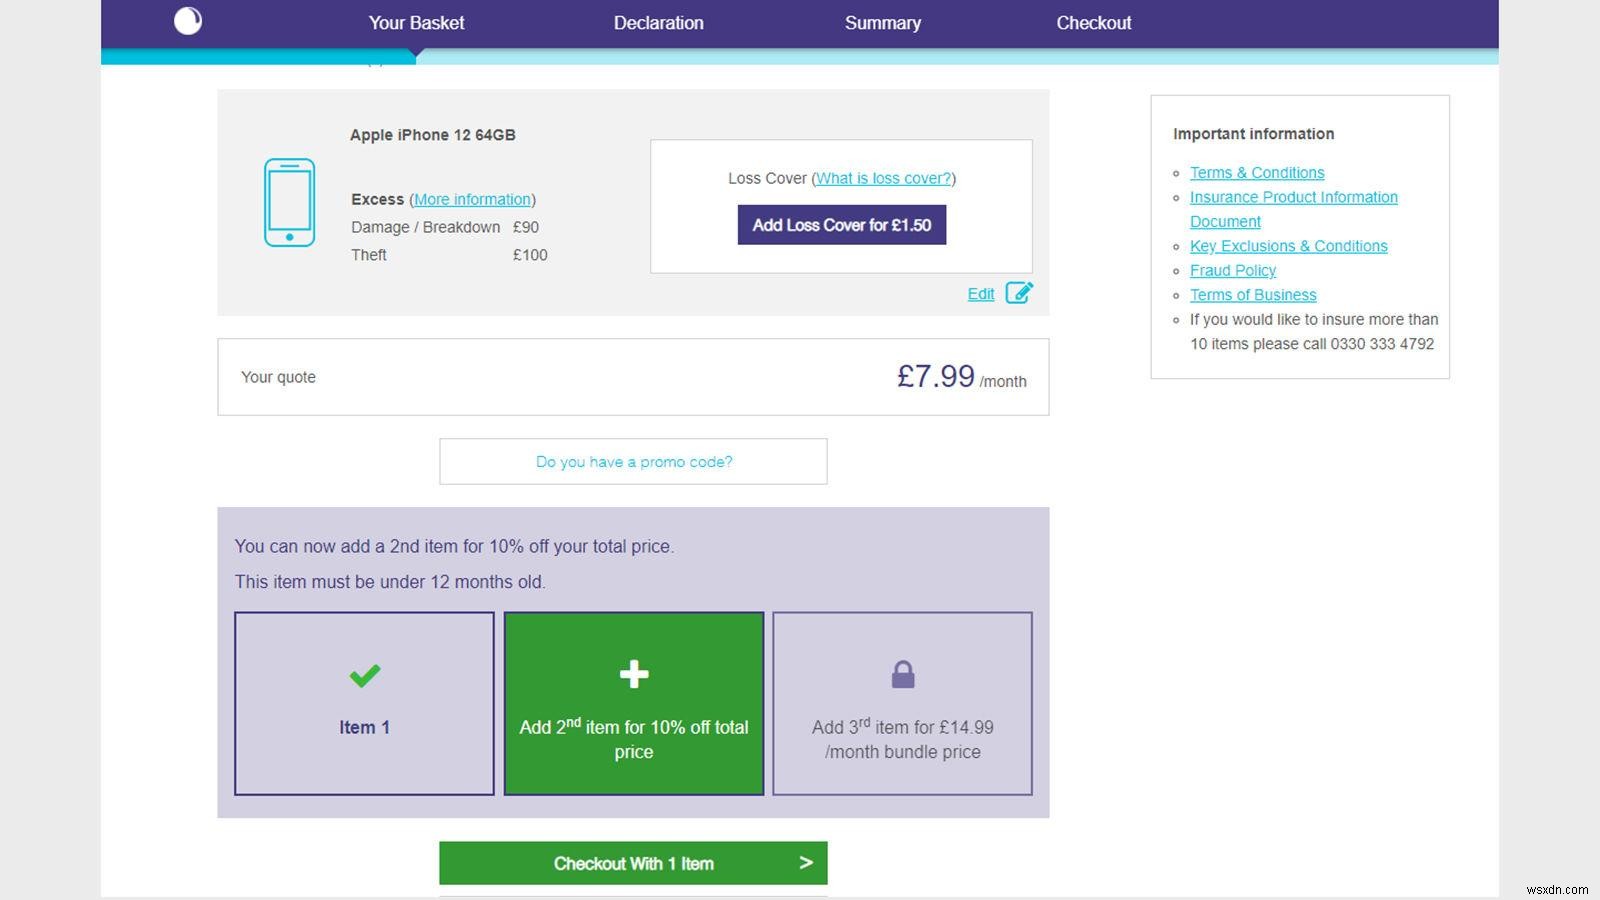The height and width of the screenshot is (900, 1600).
Task: Open 'More information' about excess
Action: tap(472, 199)
